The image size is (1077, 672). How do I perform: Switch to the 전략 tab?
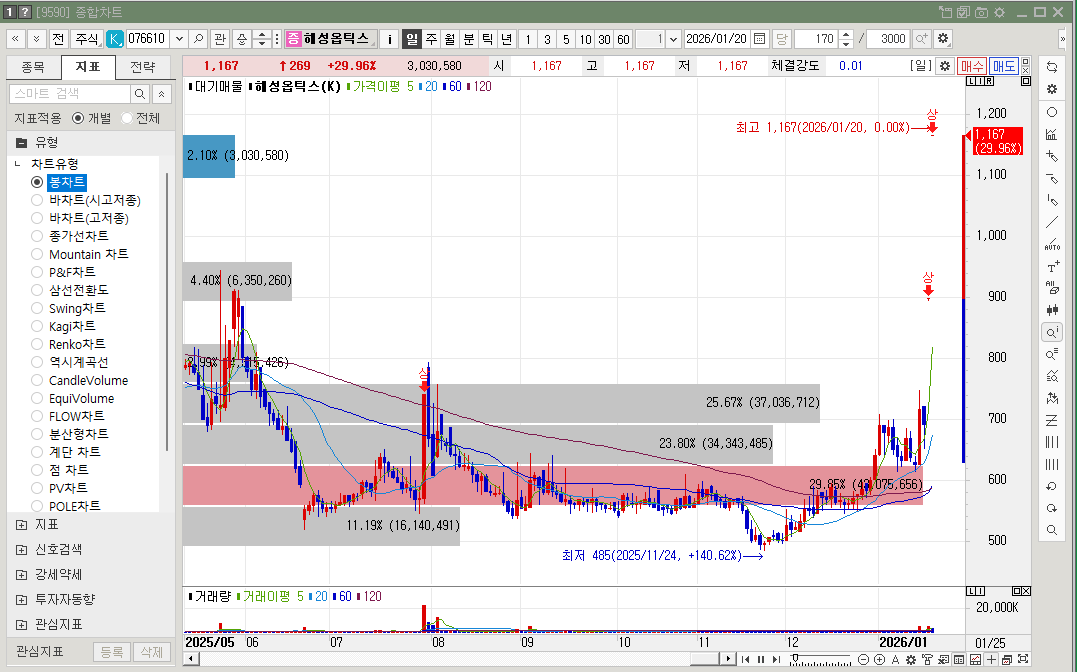tap(143, 67)
